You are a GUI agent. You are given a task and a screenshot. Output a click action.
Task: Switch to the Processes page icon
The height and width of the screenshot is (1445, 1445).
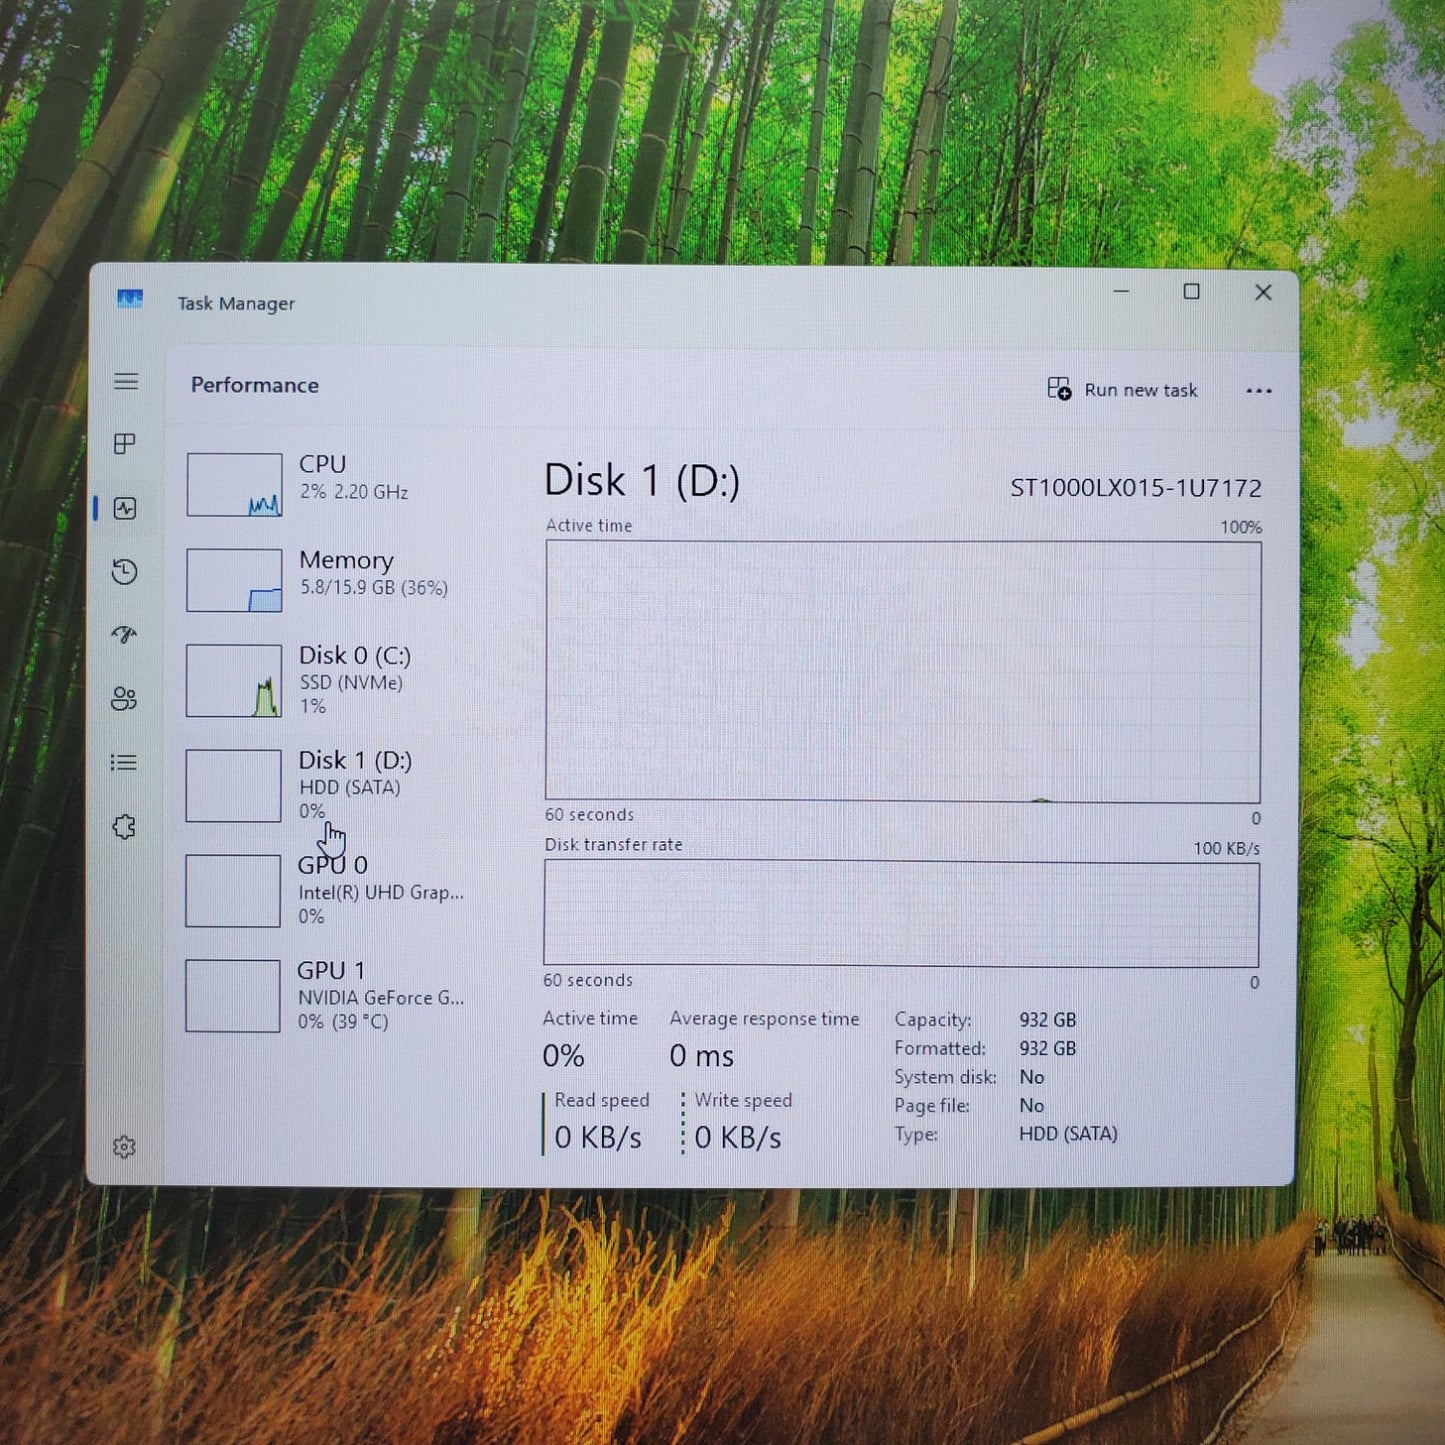(124, 444)
